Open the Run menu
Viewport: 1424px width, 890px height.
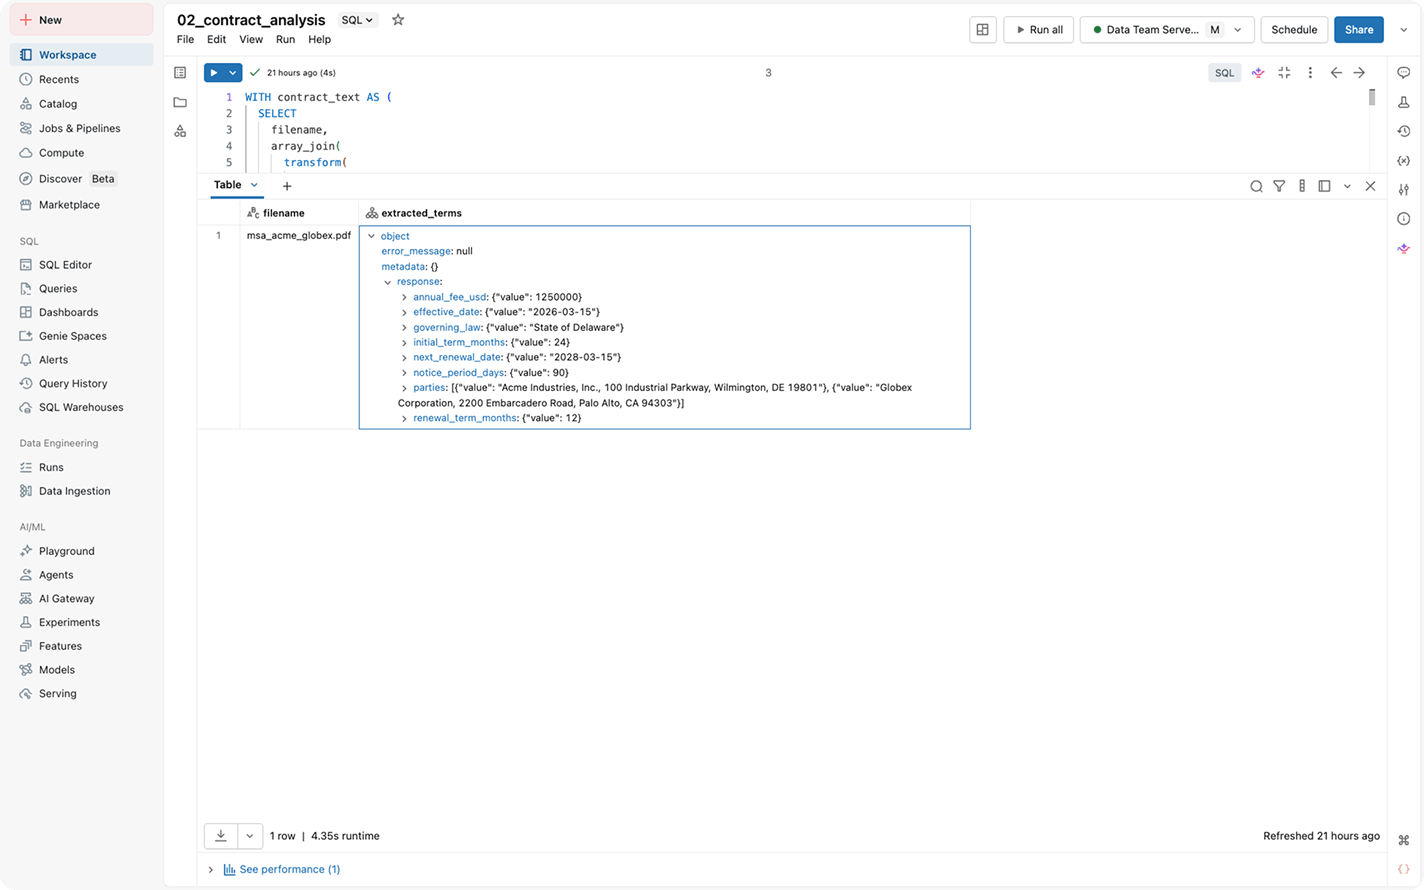(285, 40)
